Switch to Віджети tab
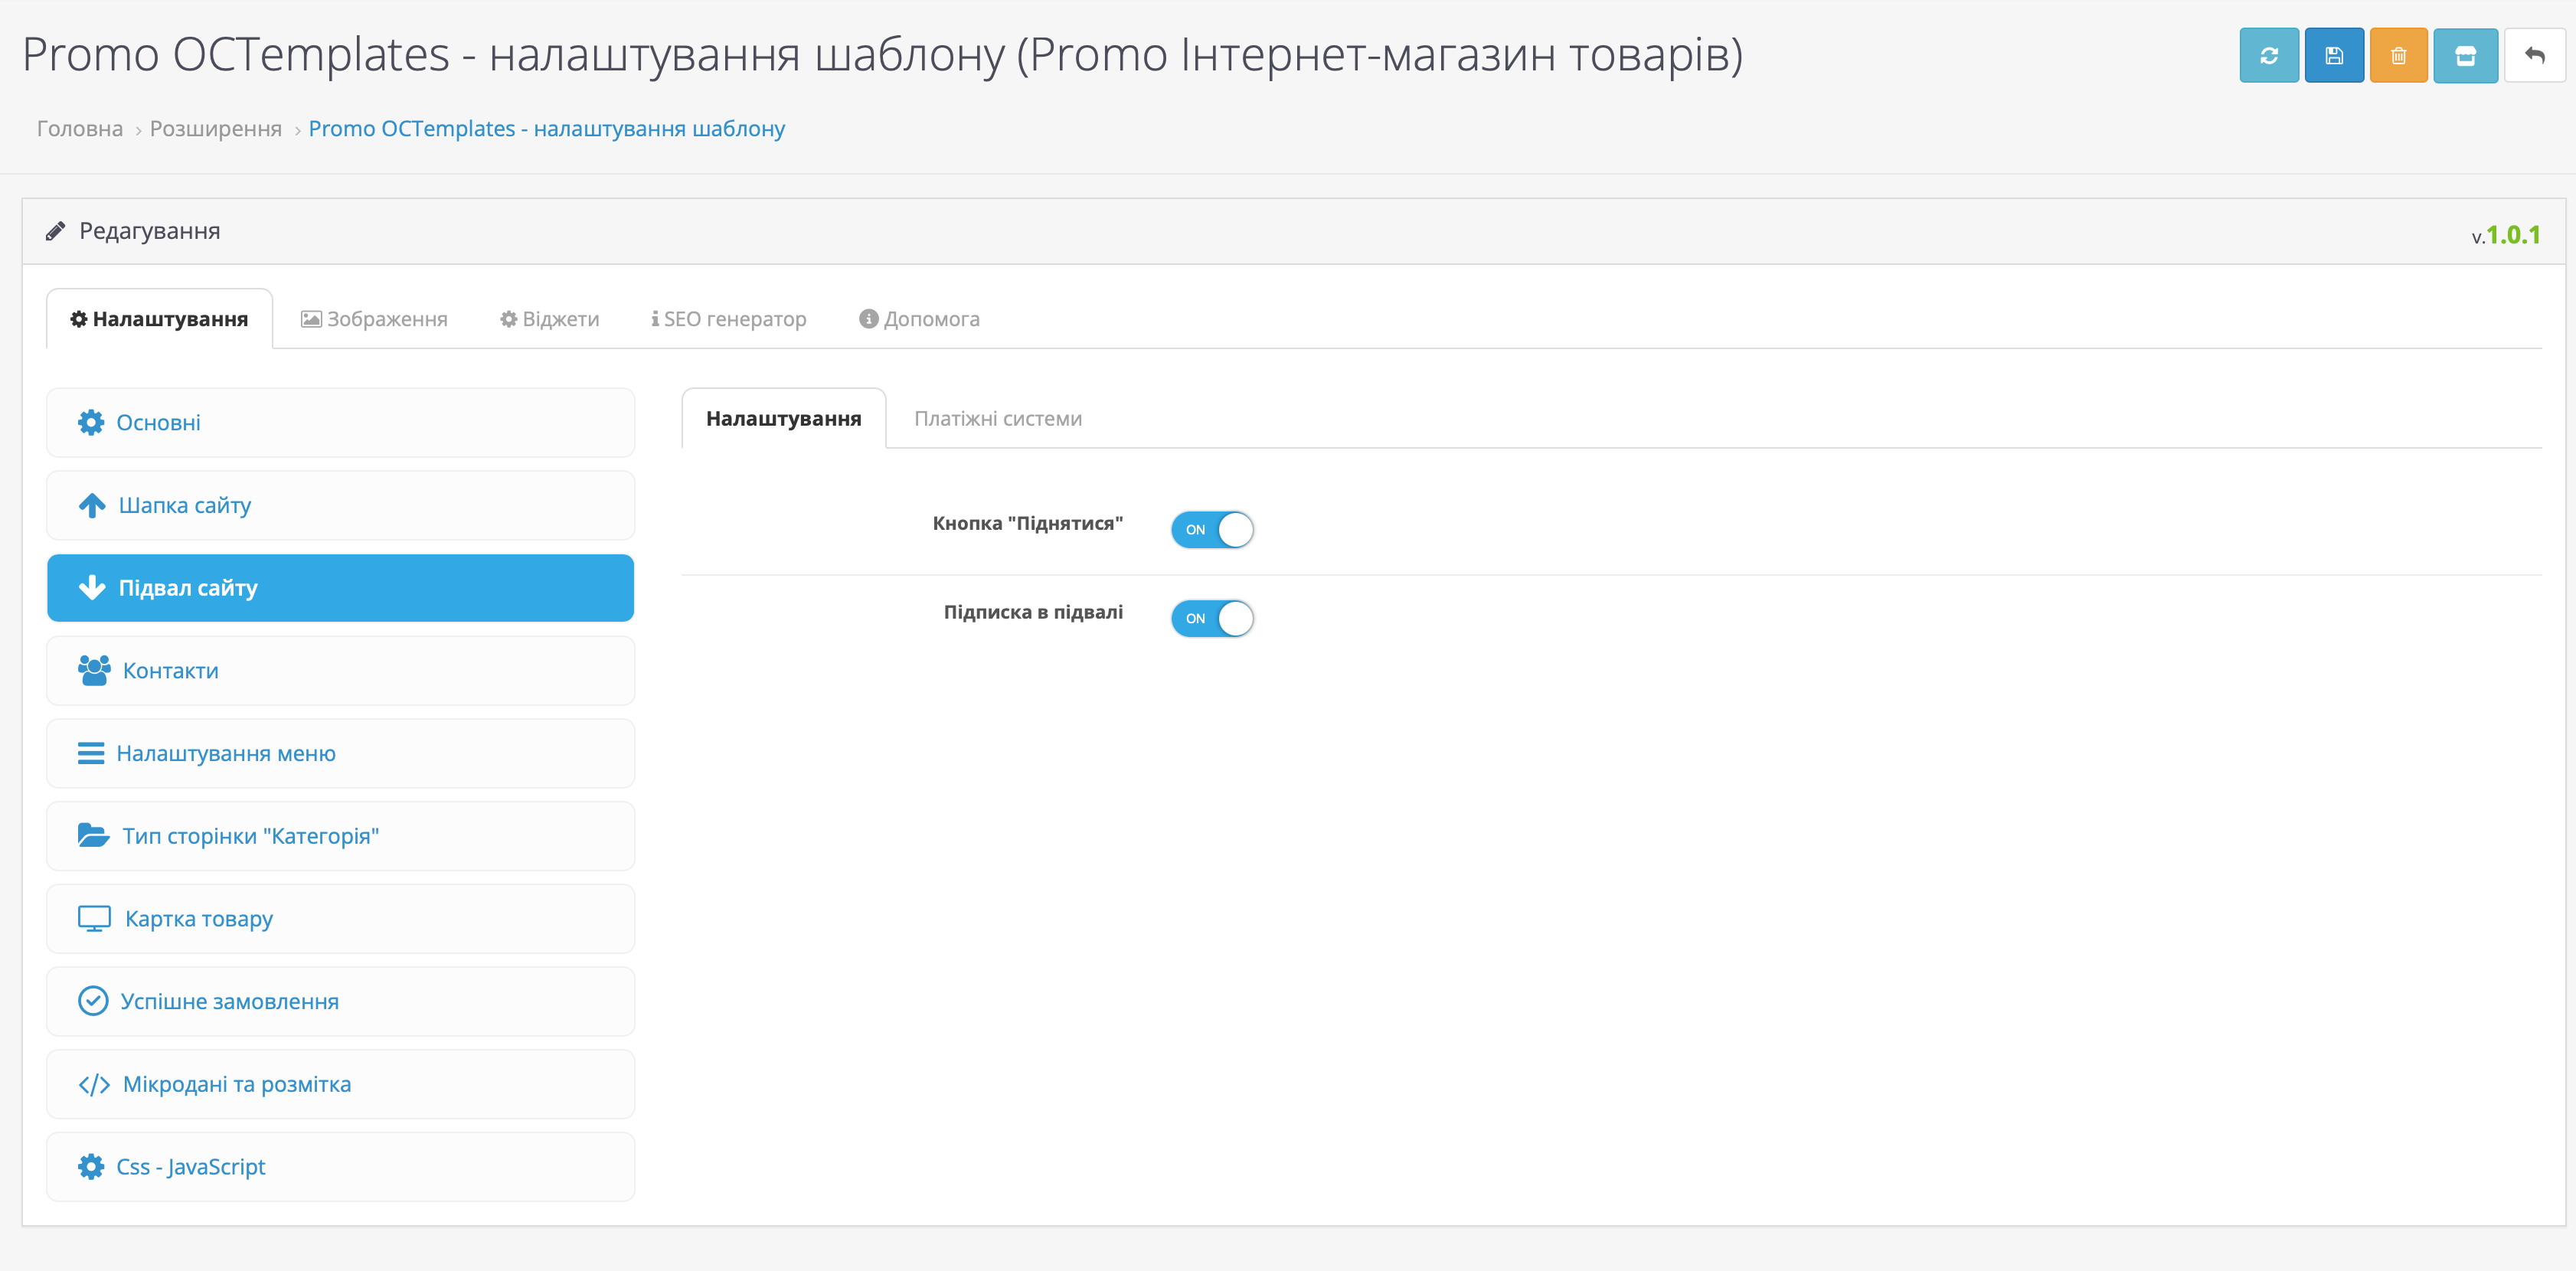This screenshot has width=2576, height=1271. click(x=549, y=319)
